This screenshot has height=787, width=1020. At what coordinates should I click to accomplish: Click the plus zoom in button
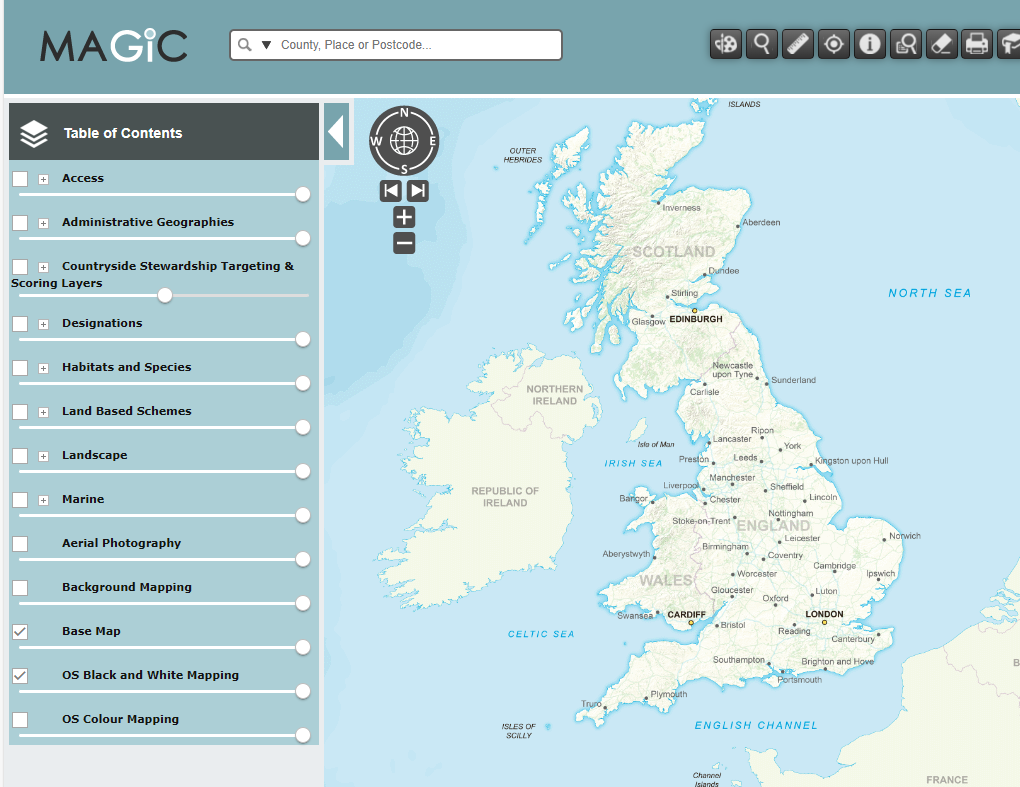click(404, 217)
